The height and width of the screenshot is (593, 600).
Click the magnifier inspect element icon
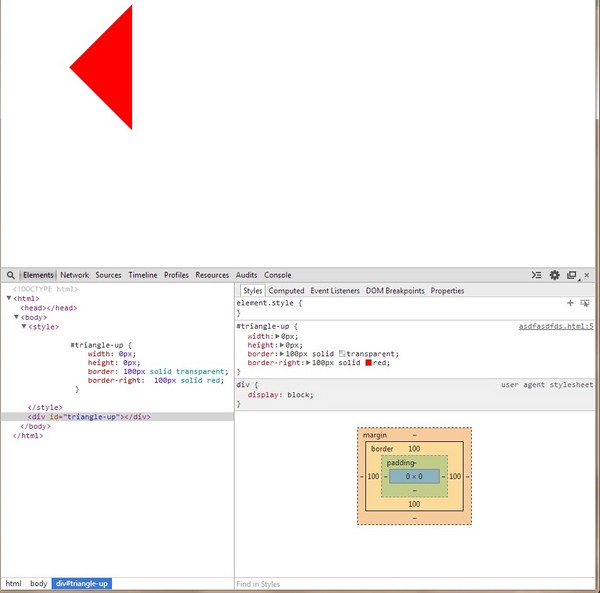point(10,275)
